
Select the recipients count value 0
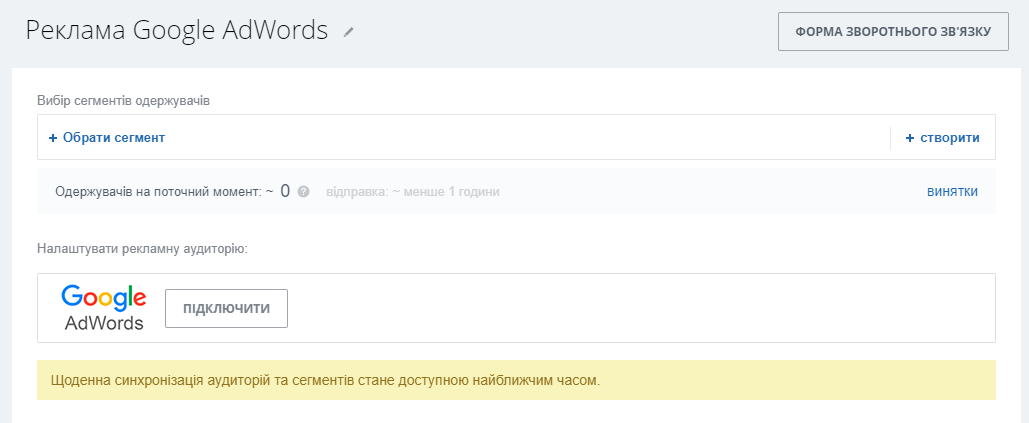pos(285,191)
